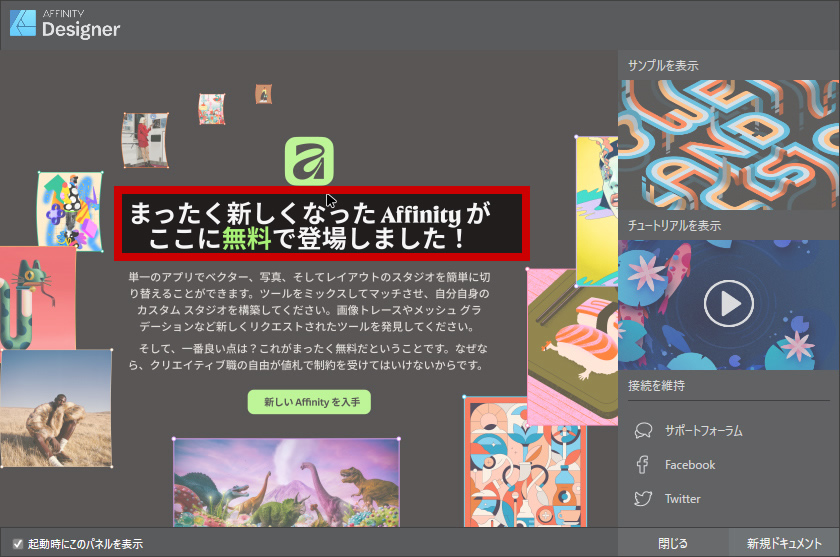Open the sample artwork thumbnail
This screenshot has height=557, width=840.
click(729, 145)
